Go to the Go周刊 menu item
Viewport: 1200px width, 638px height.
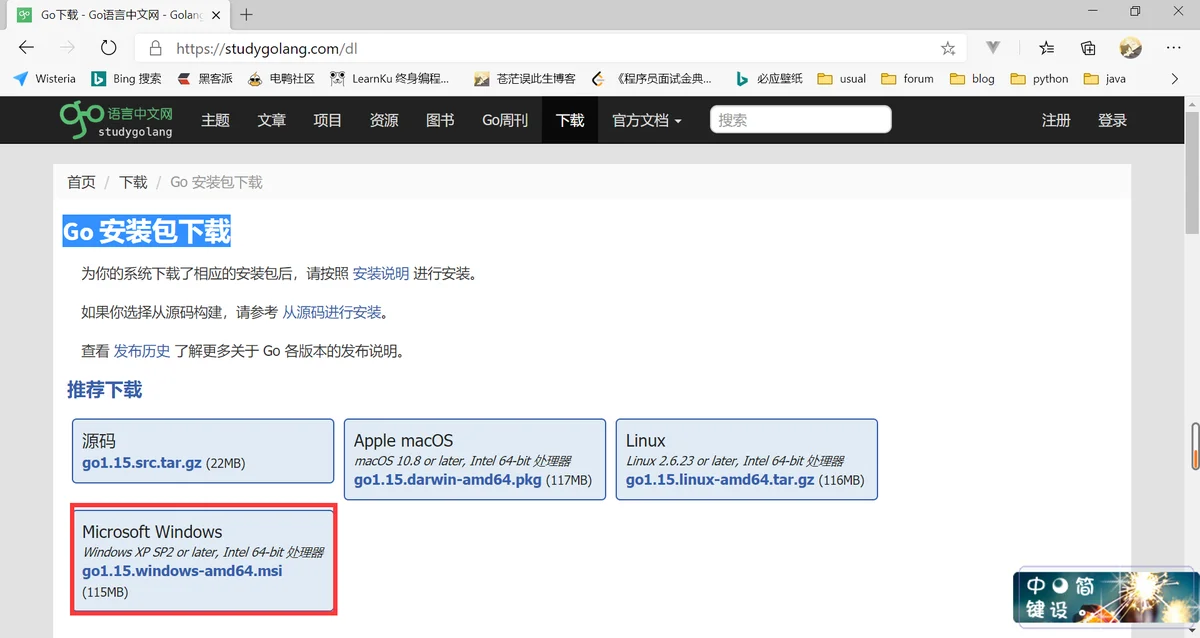504,120
